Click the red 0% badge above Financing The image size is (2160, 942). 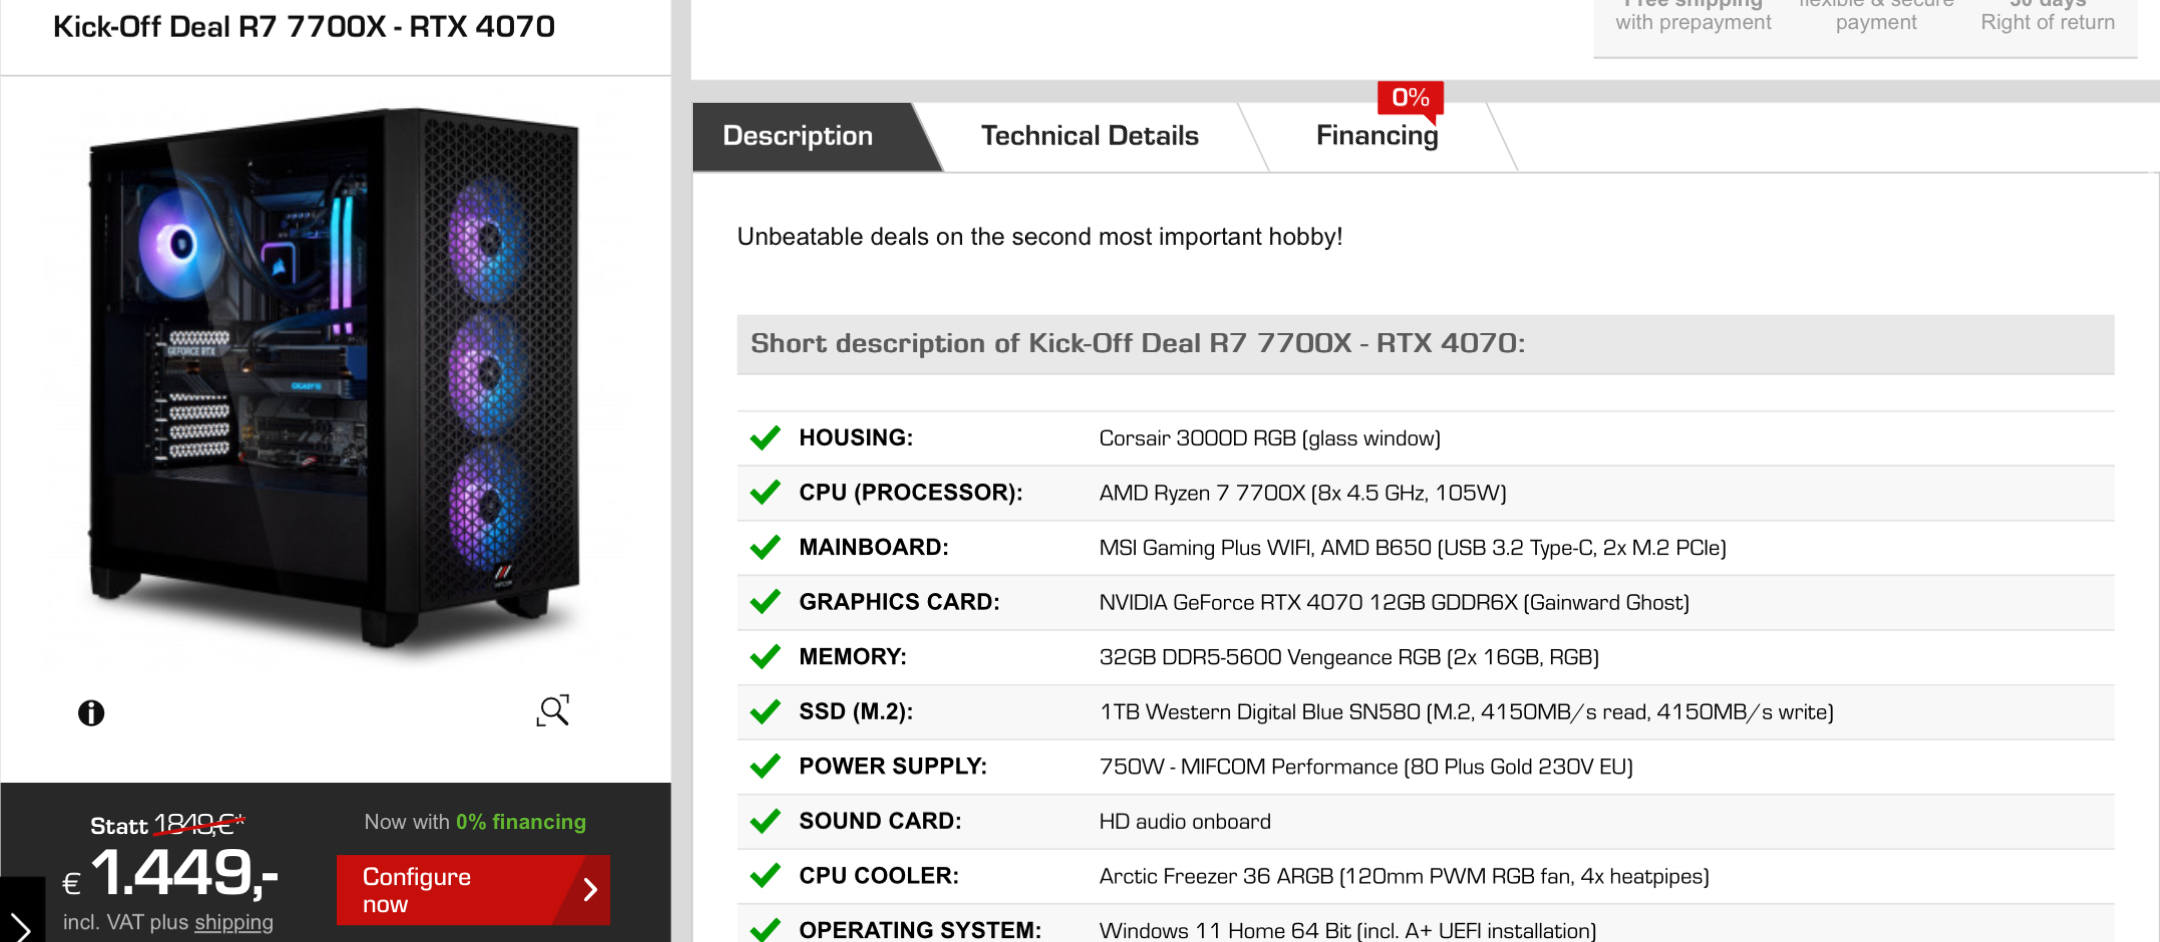point(1410,98)
